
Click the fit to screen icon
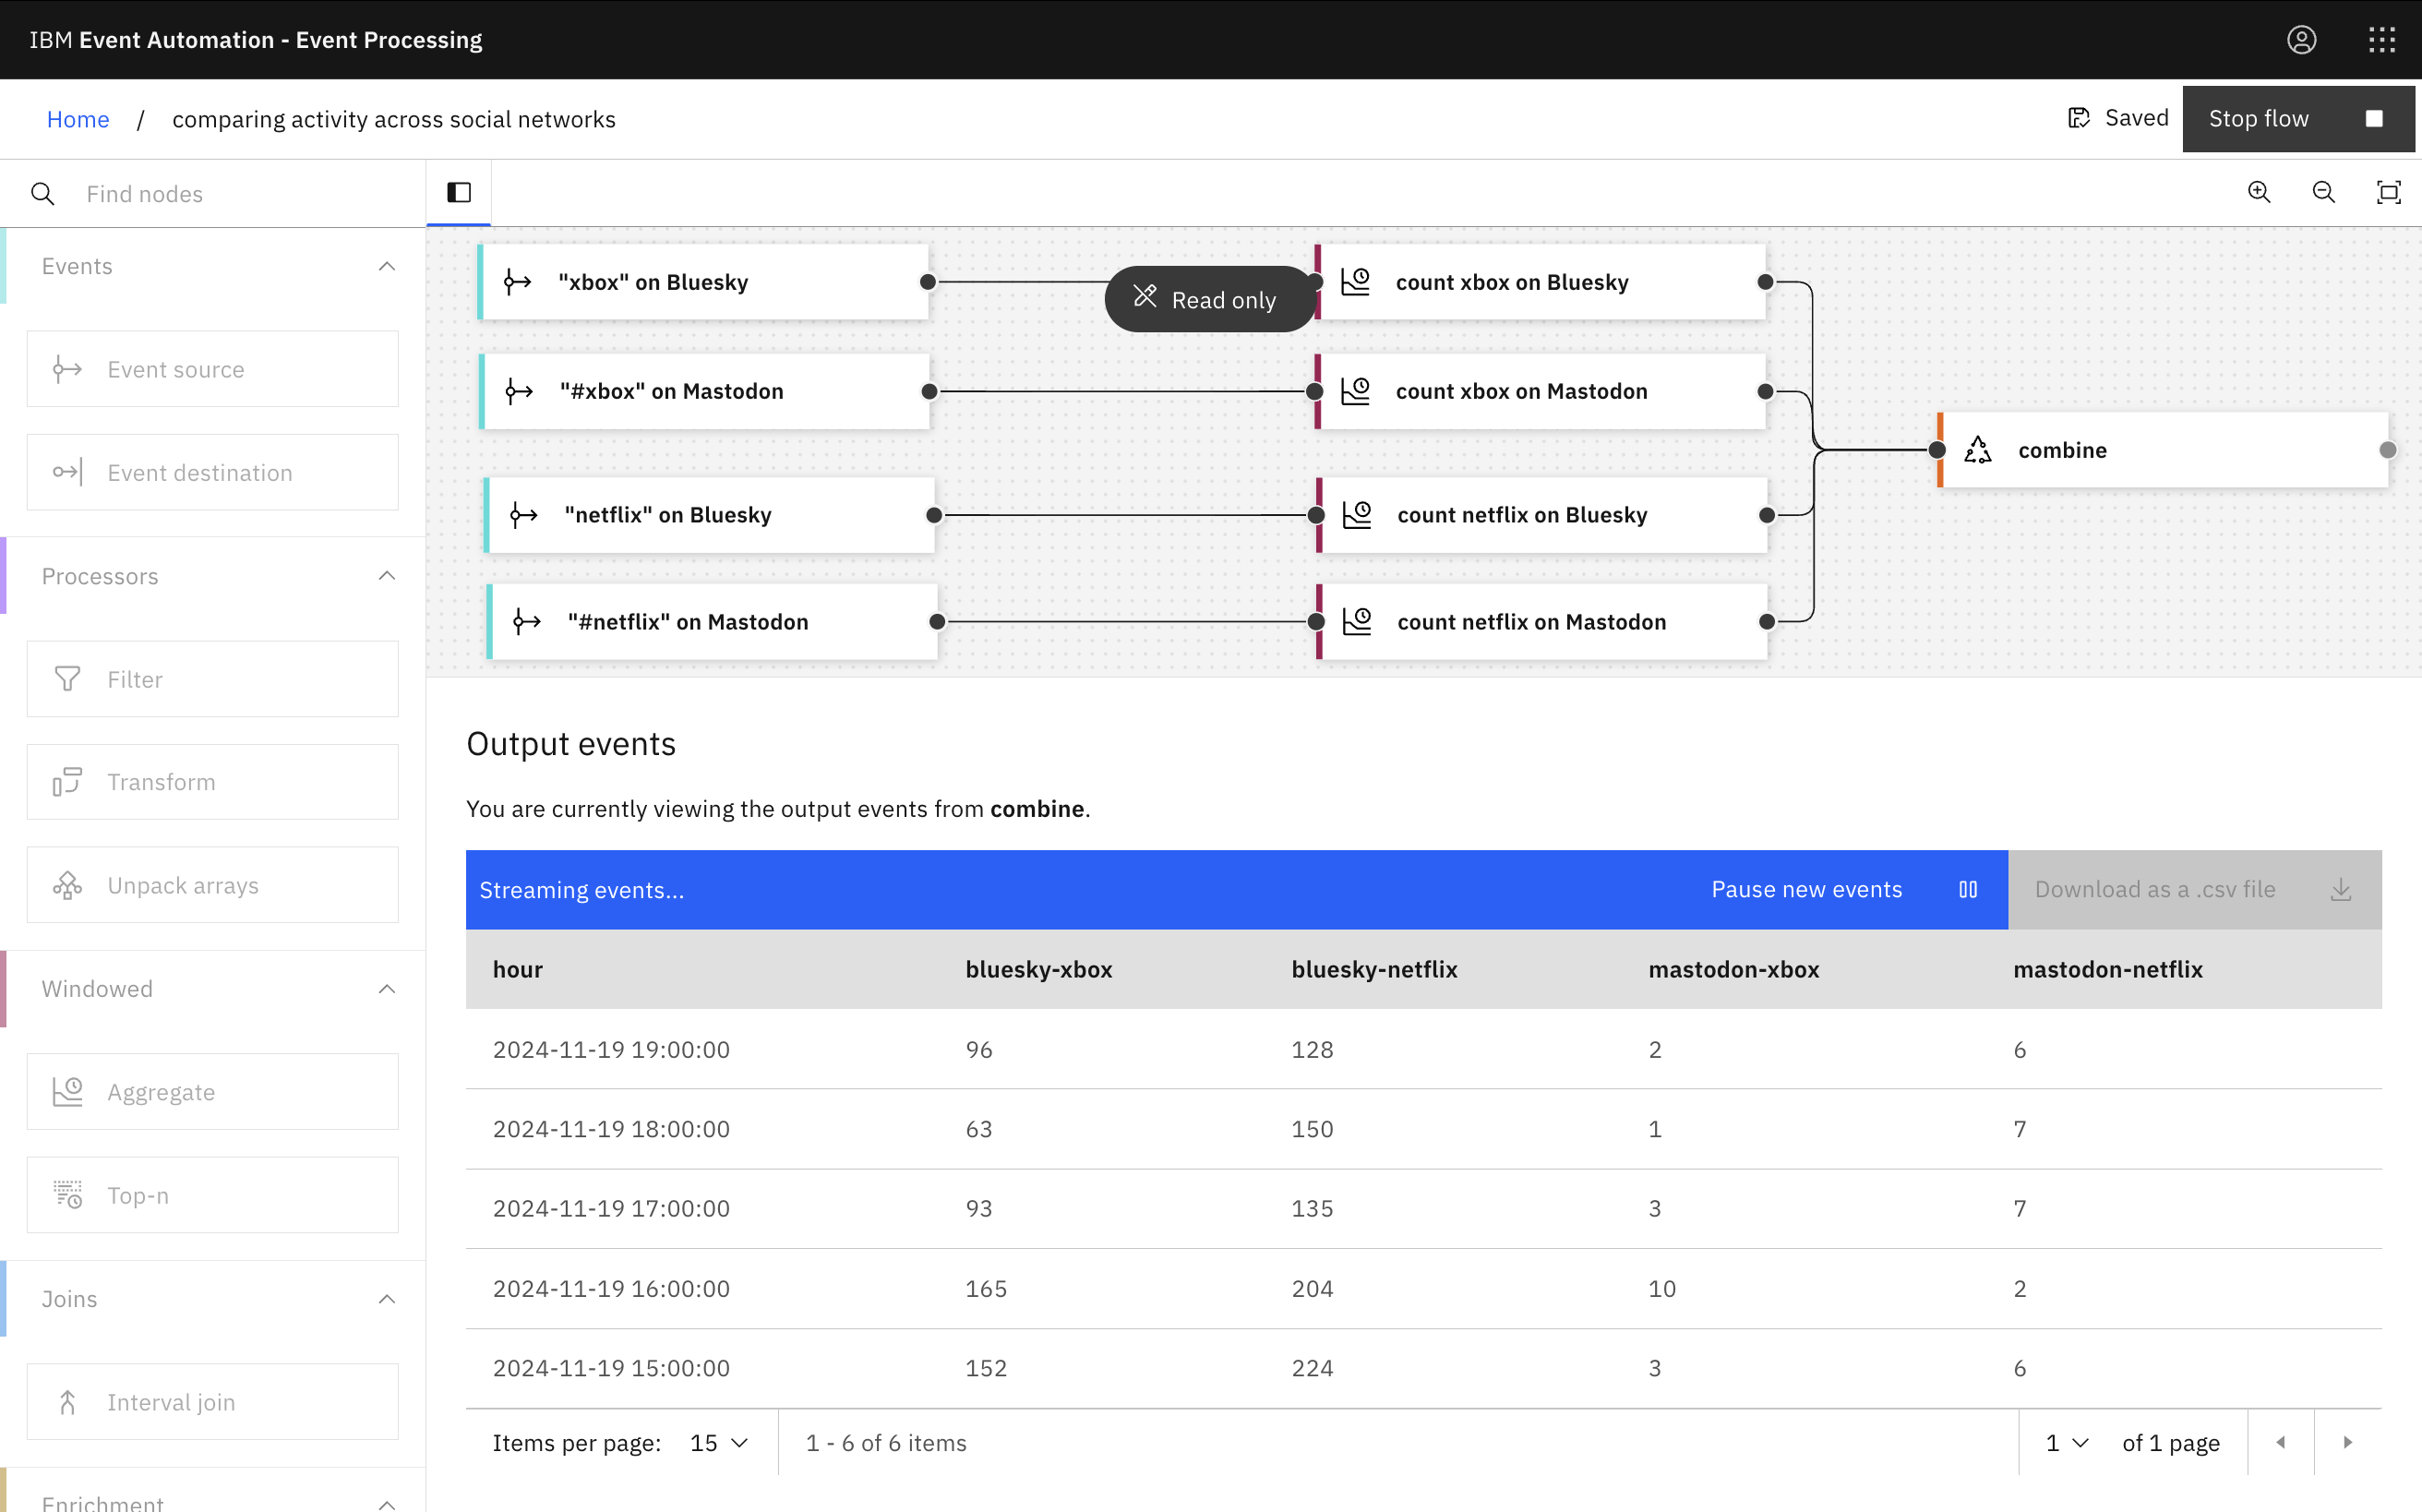coord(2388,193)
